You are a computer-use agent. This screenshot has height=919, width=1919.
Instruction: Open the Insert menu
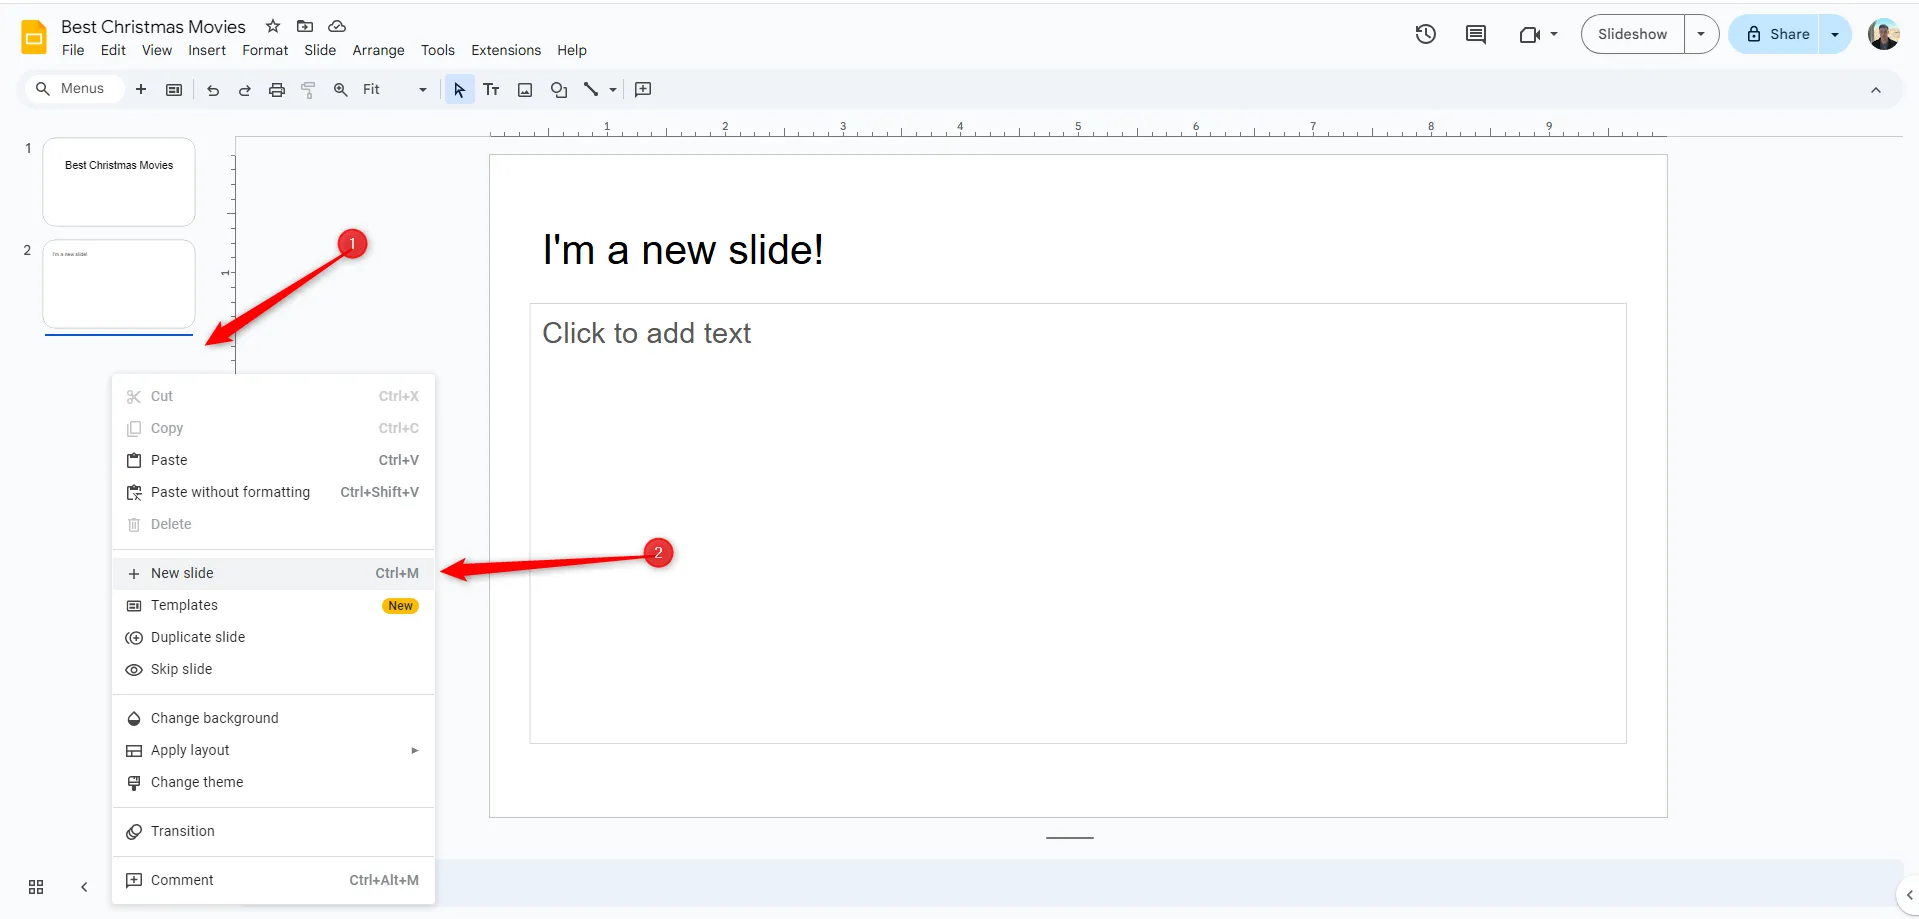(x=207, y=50)
